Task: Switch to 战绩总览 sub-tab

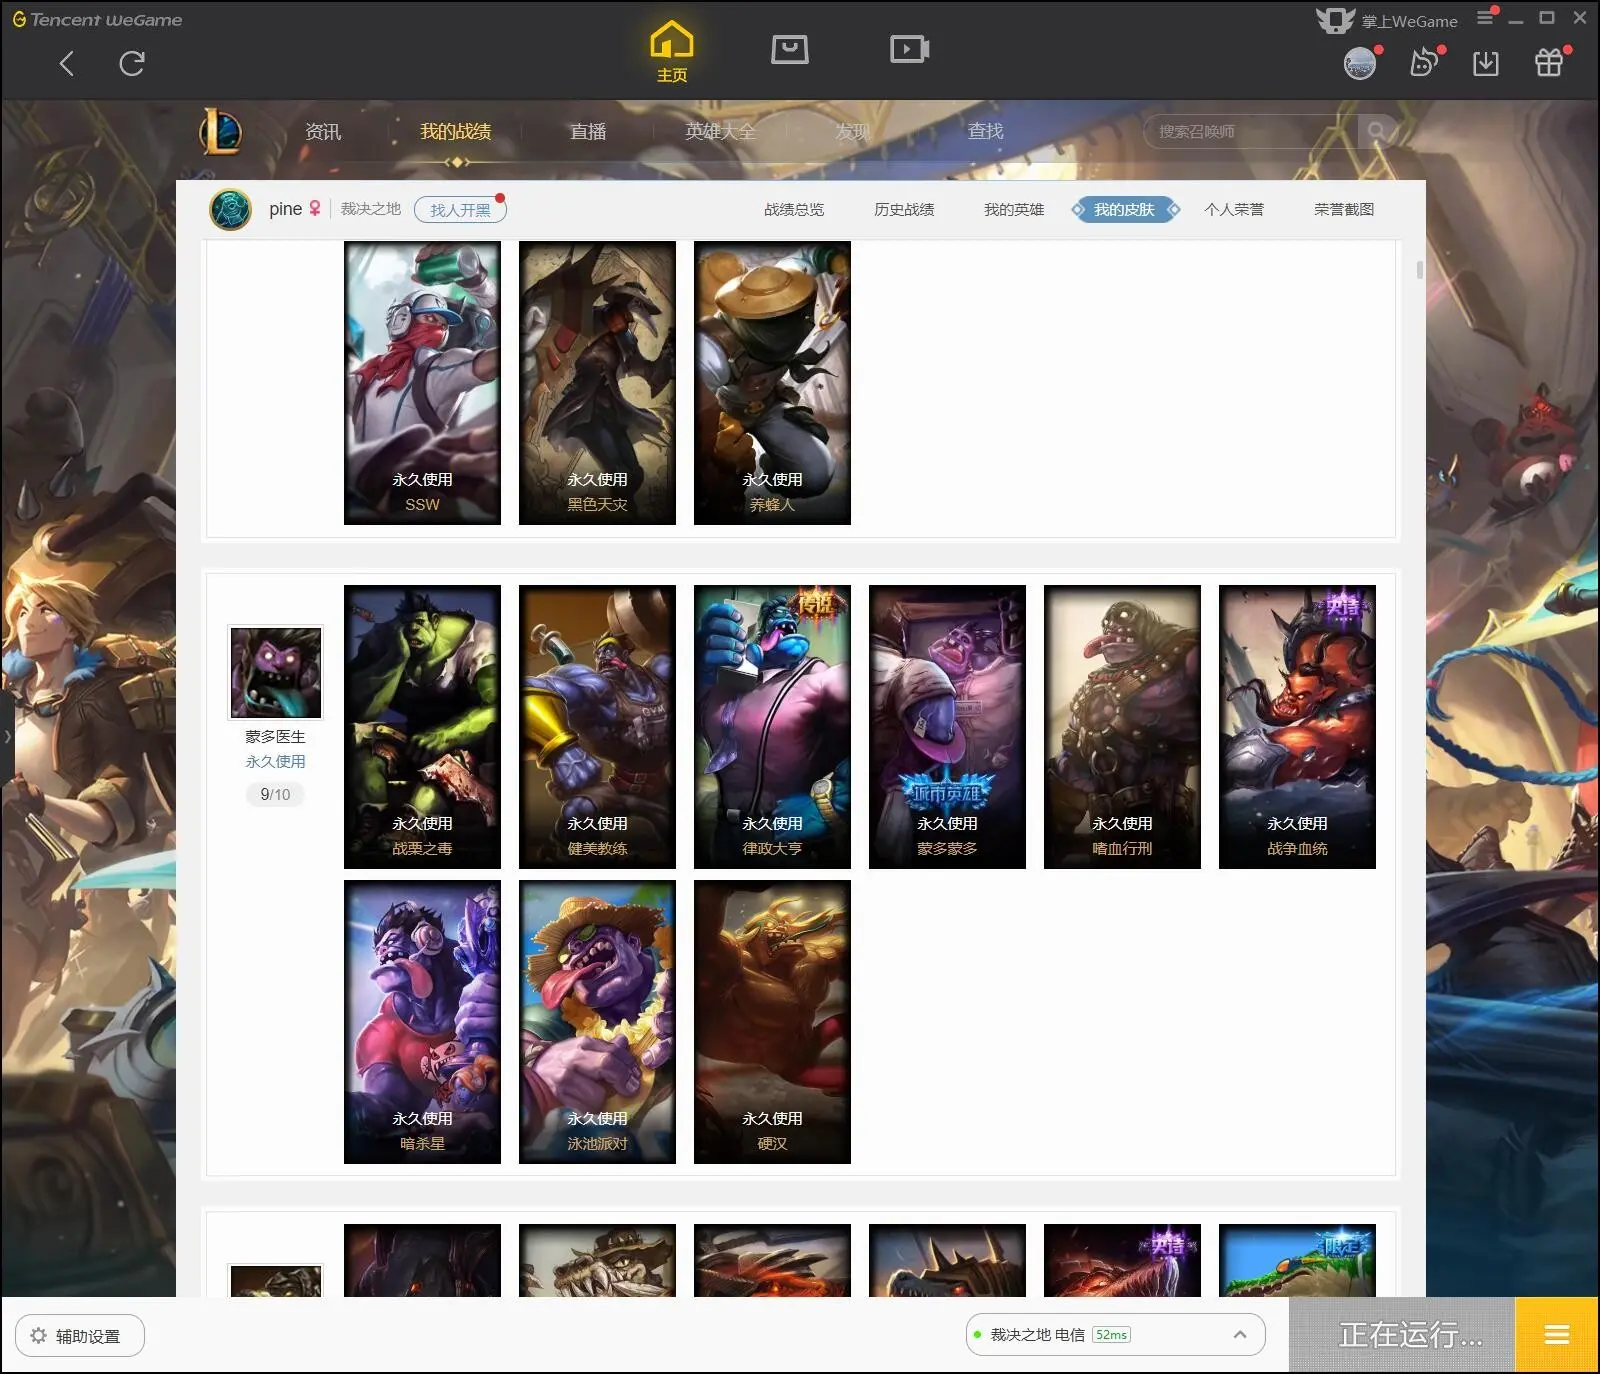Action: (794, 210)
